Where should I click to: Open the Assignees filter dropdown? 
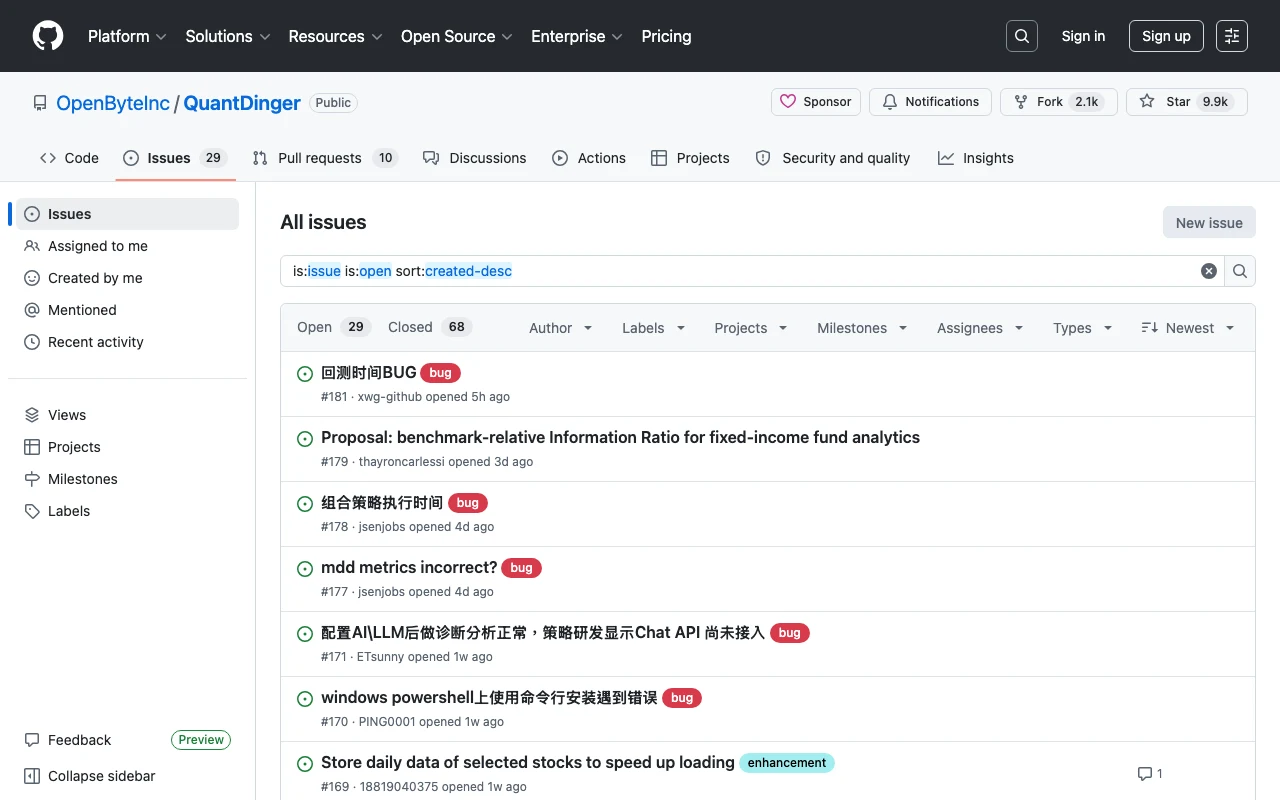[x=980, y=328]
